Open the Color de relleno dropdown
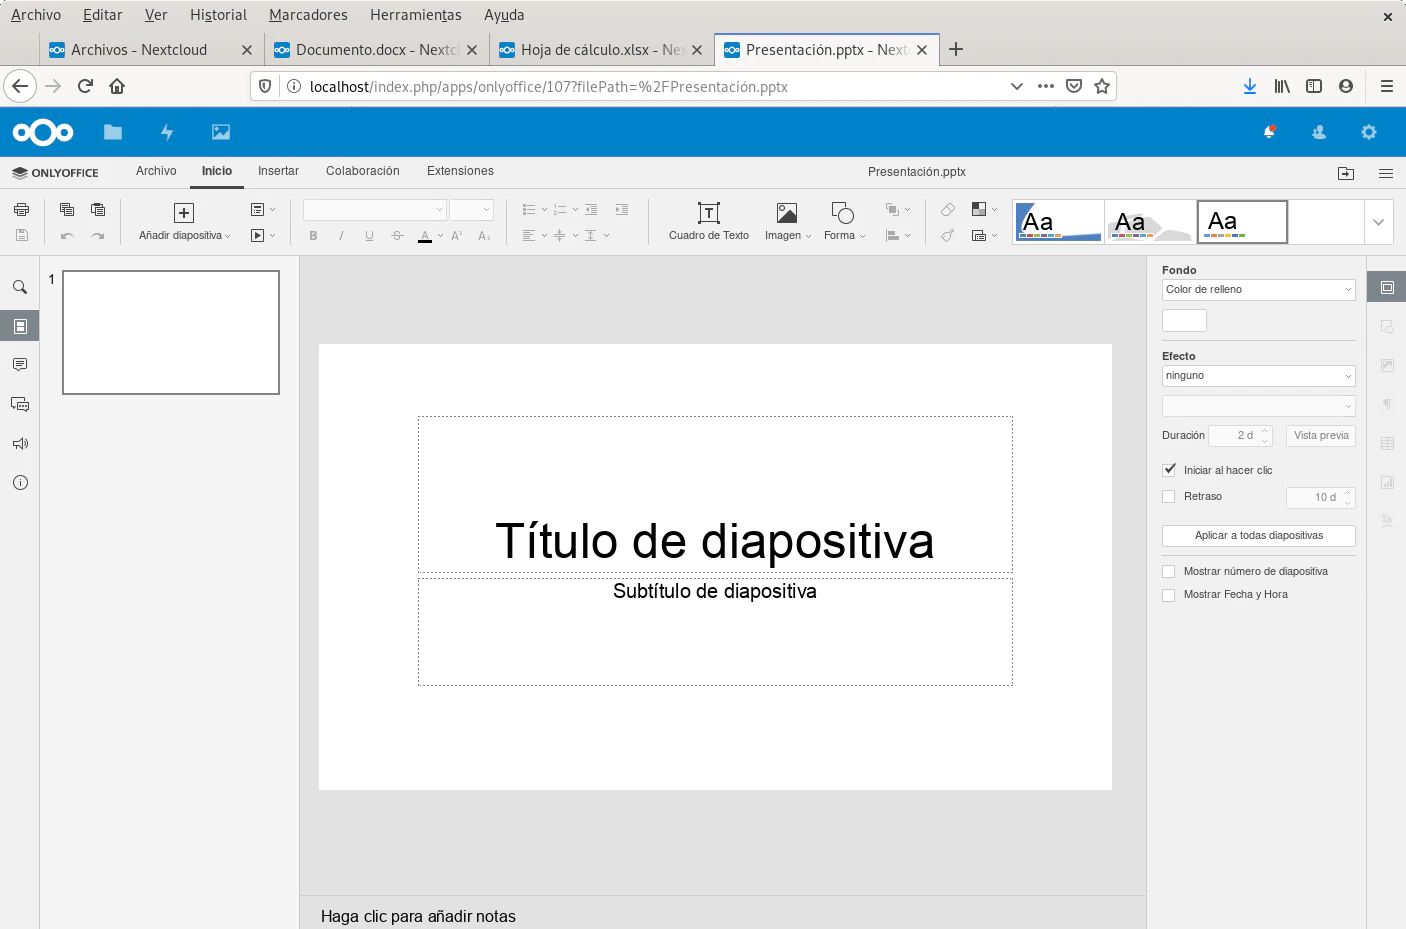This screenshot has height=929, width=1406. coord(1258,290)
